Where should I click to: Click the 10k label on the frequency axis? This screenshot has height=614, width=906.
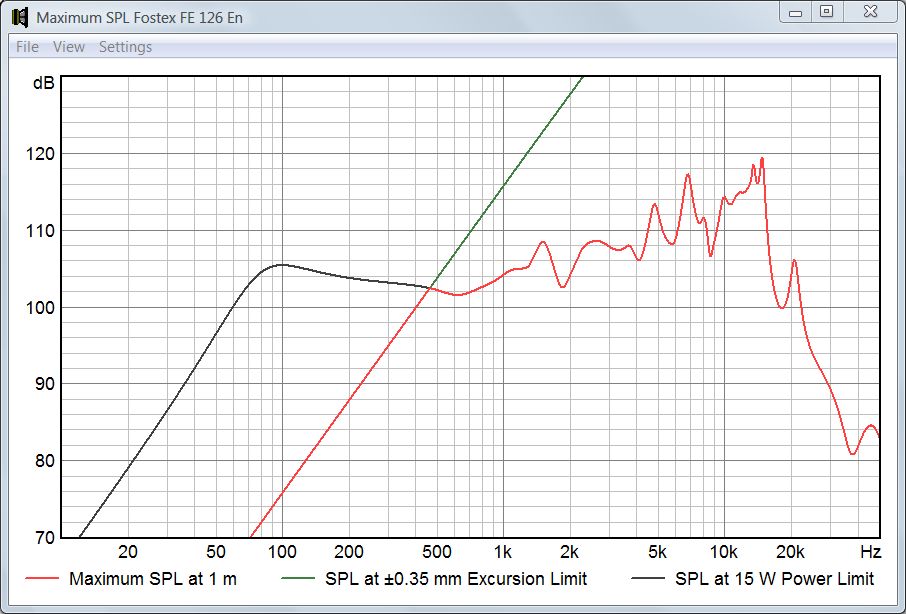(723, 552)
